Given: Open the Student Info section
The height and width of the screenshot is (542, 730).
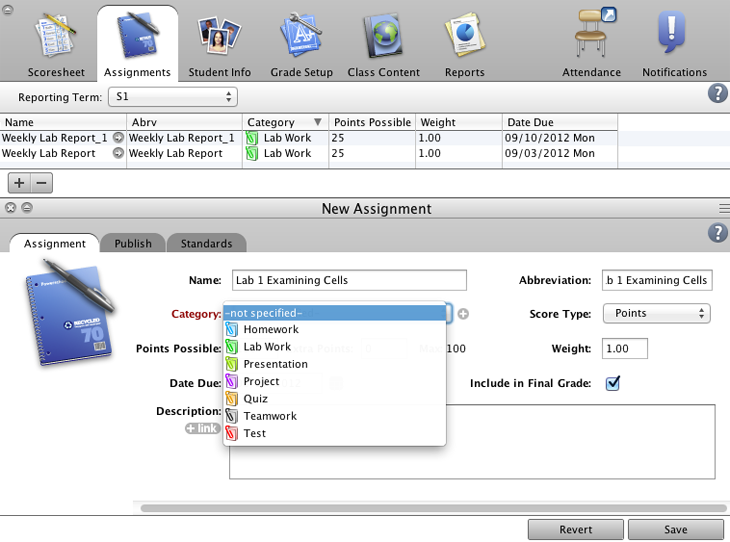Looking at the screenshot, I should (219, 42).
